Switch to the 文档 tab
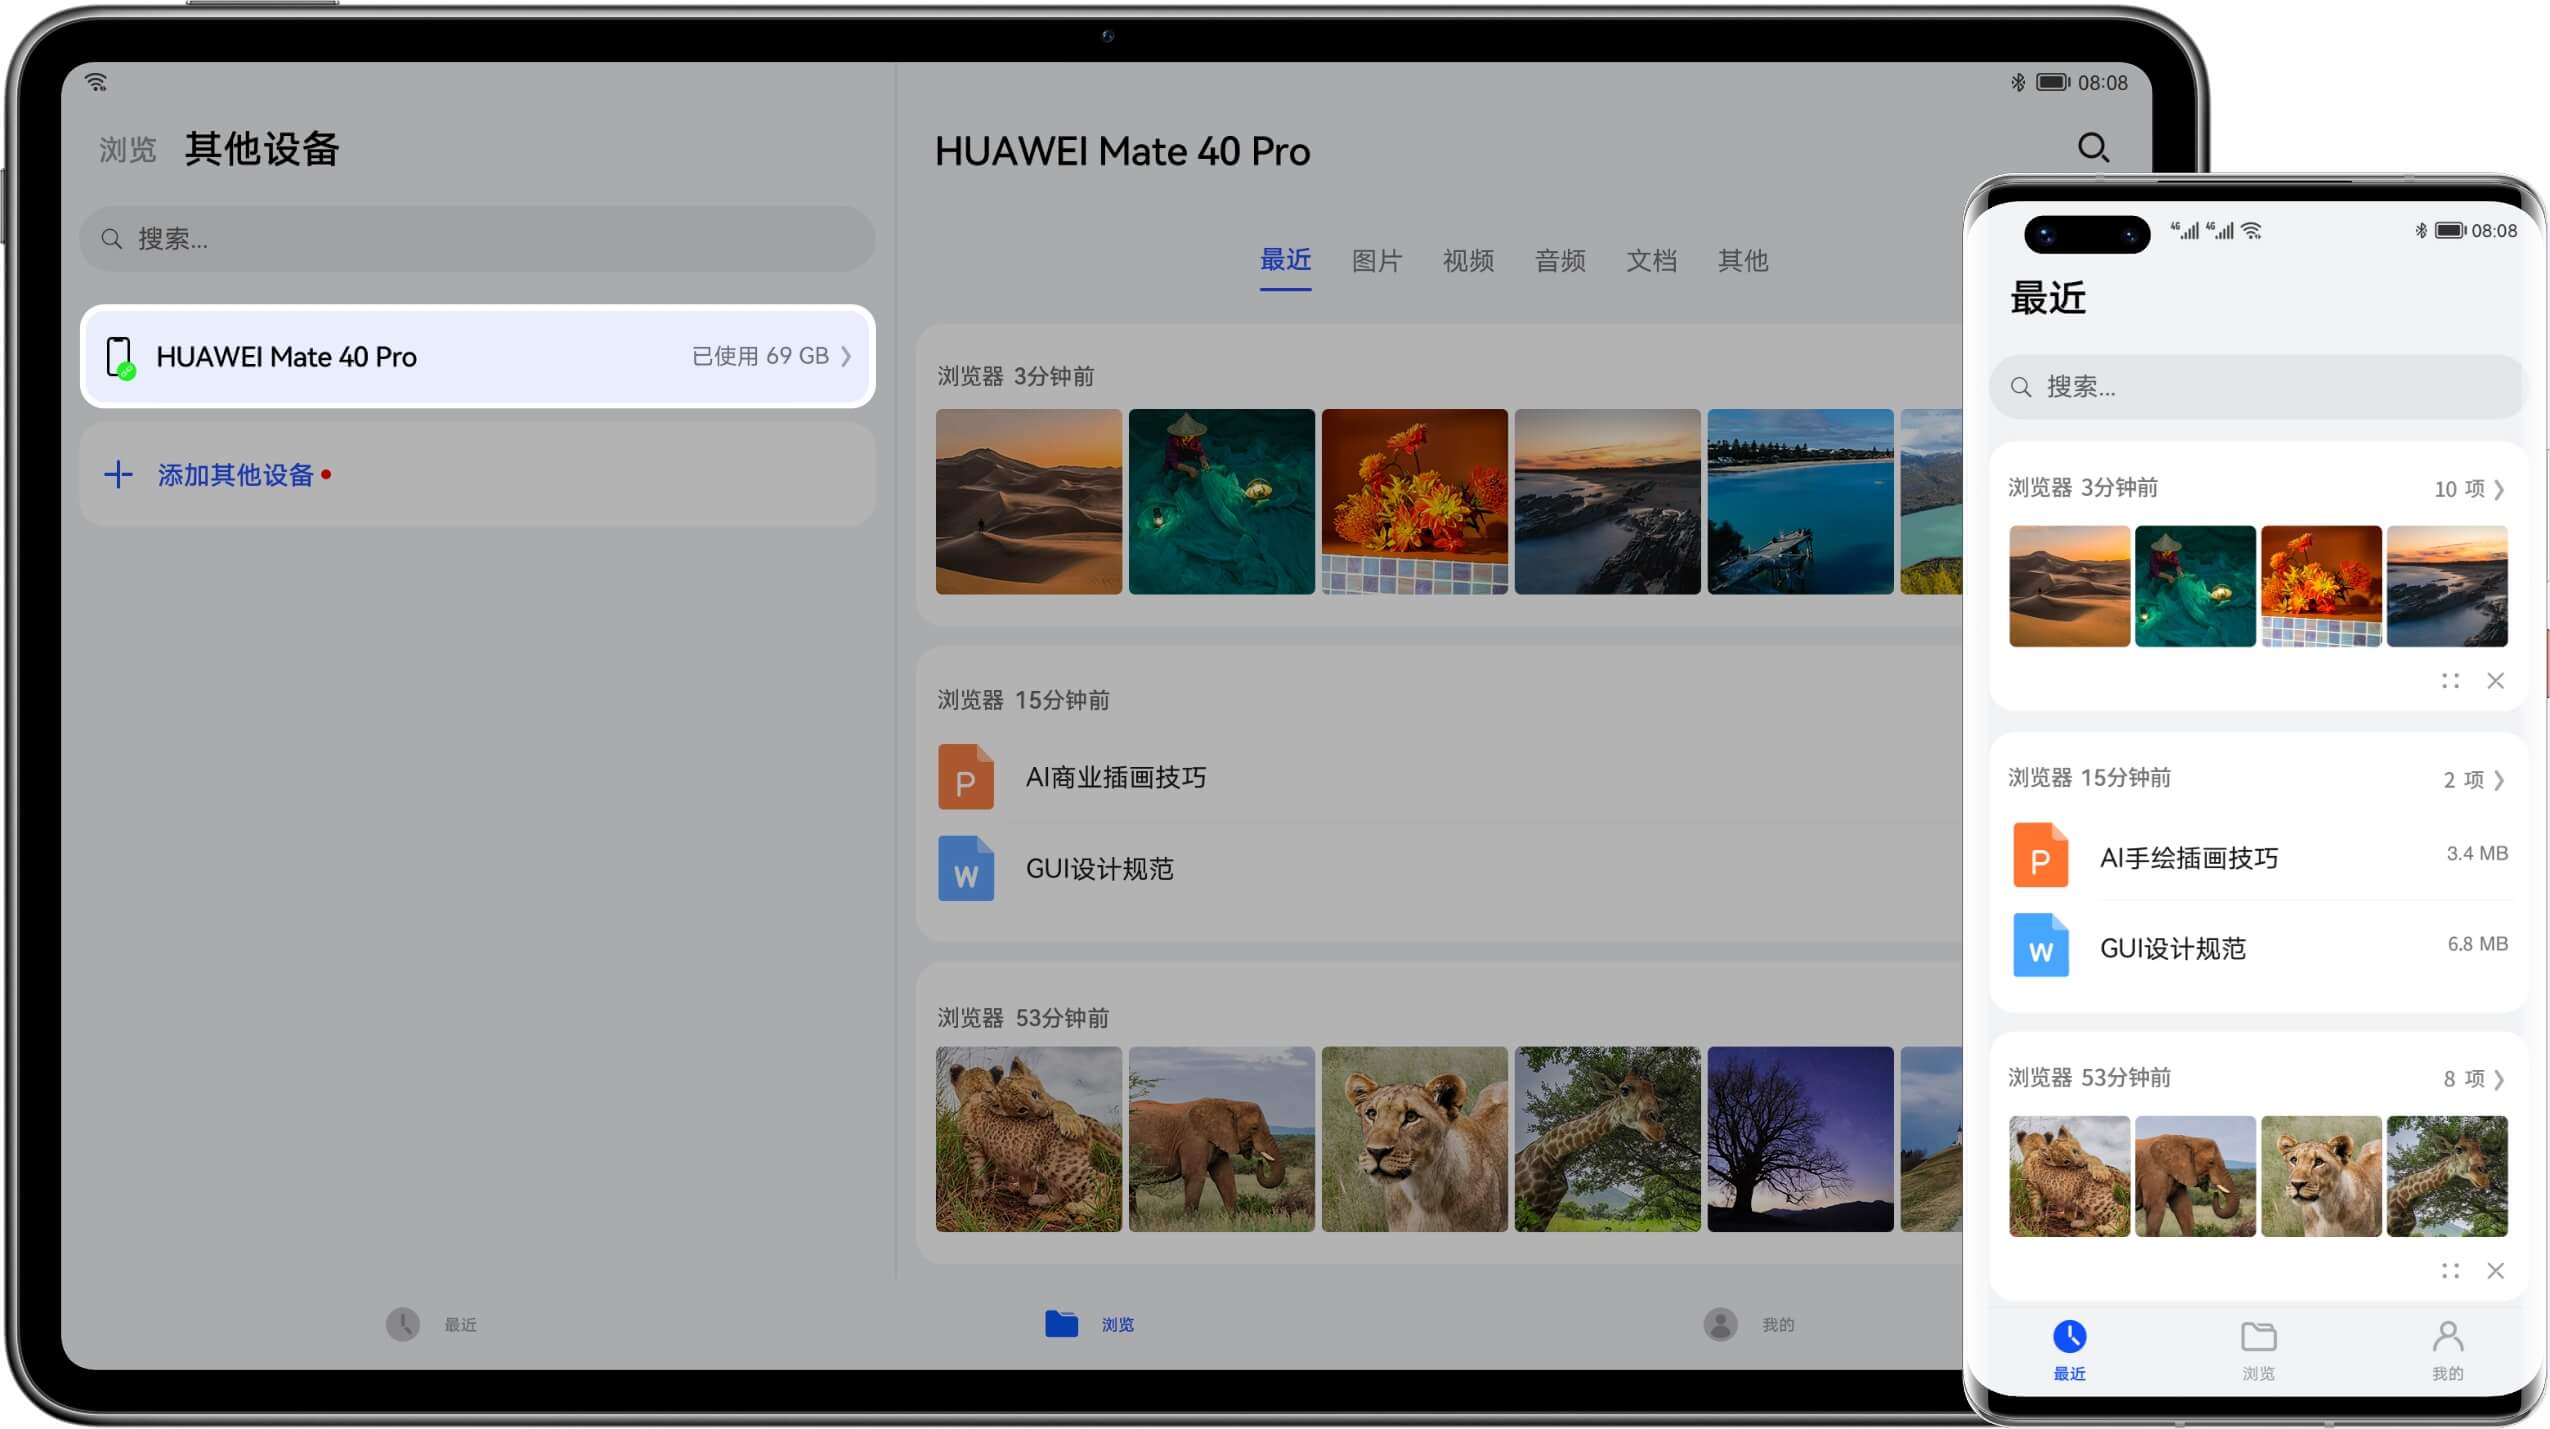The width and height of the screenshot is (2550, 1429). tap(1650, 261)
